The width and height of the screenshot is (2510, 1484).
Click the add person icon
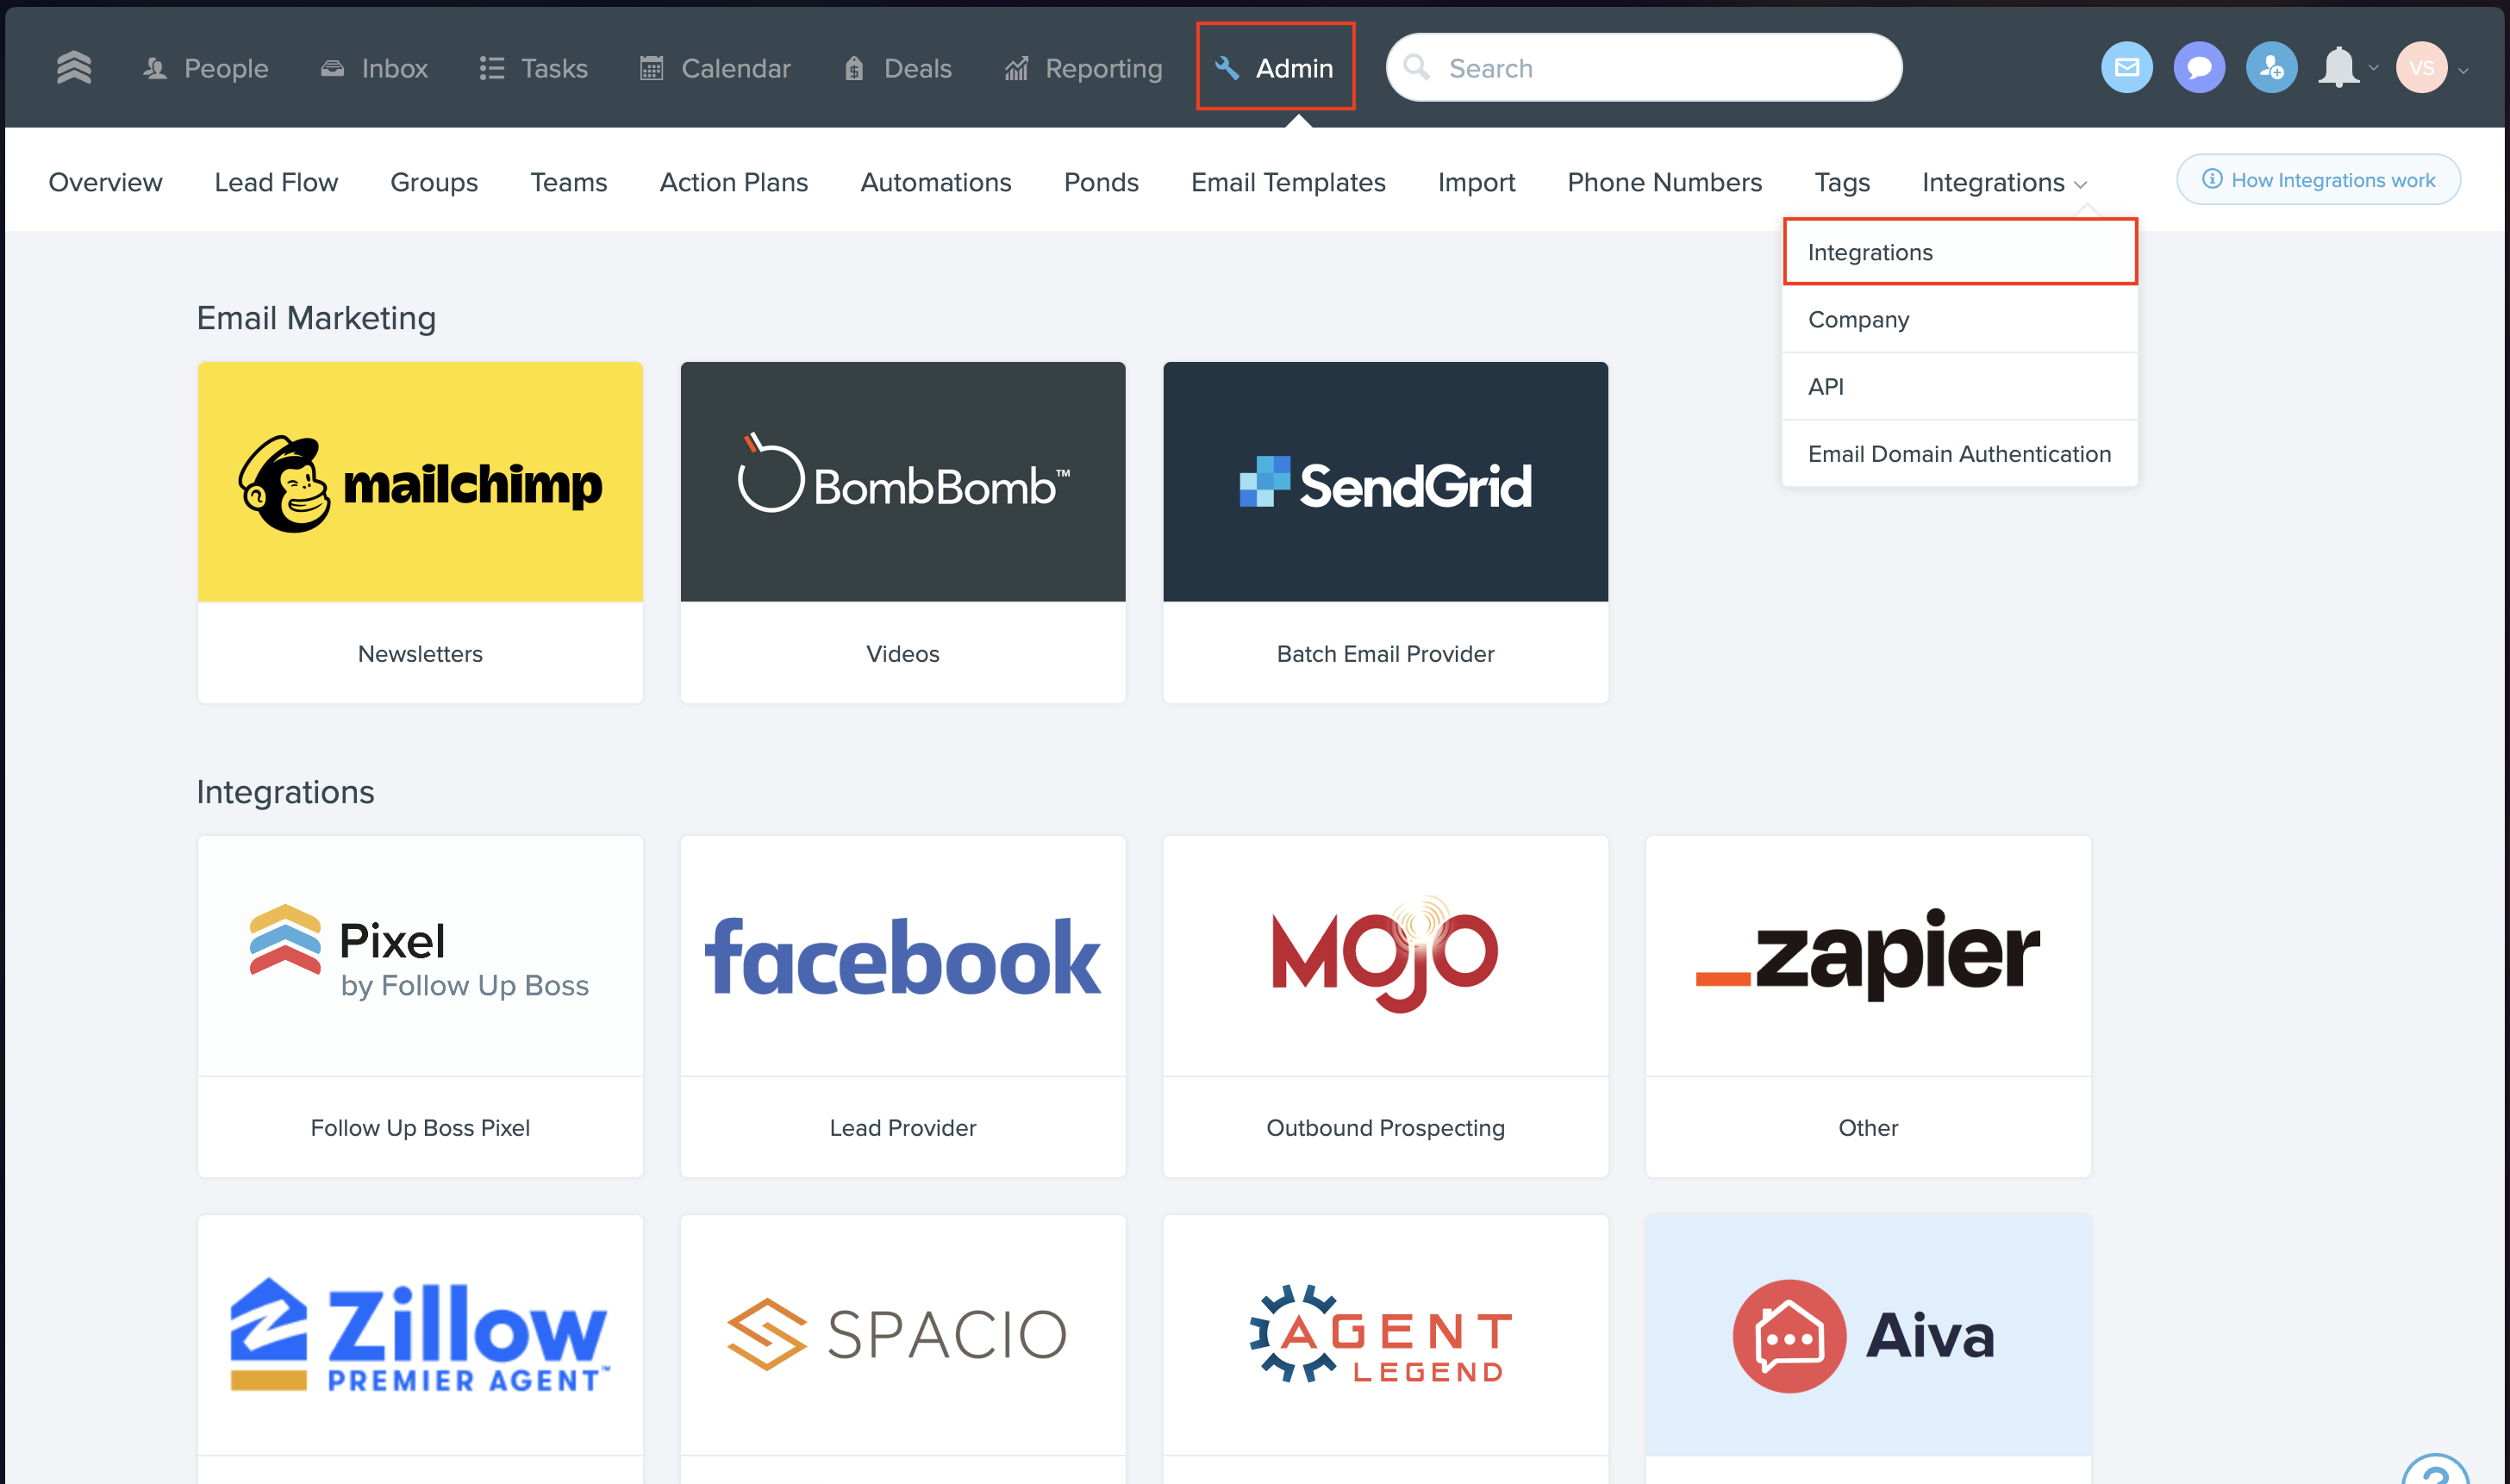tap(2271, 68)
